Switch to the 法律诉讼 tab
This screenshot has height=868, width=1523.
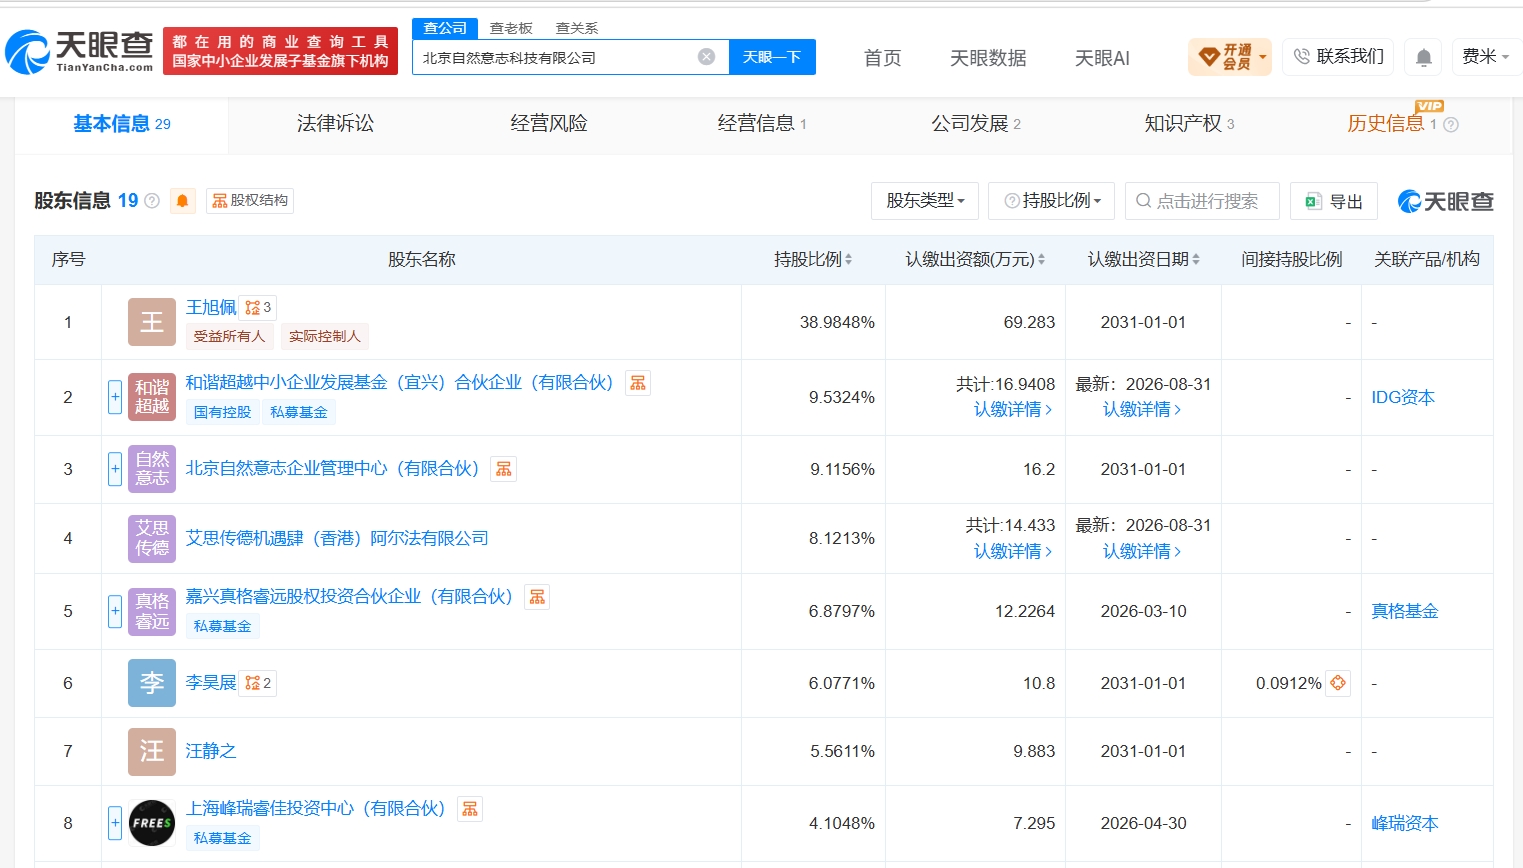[335, 124]
